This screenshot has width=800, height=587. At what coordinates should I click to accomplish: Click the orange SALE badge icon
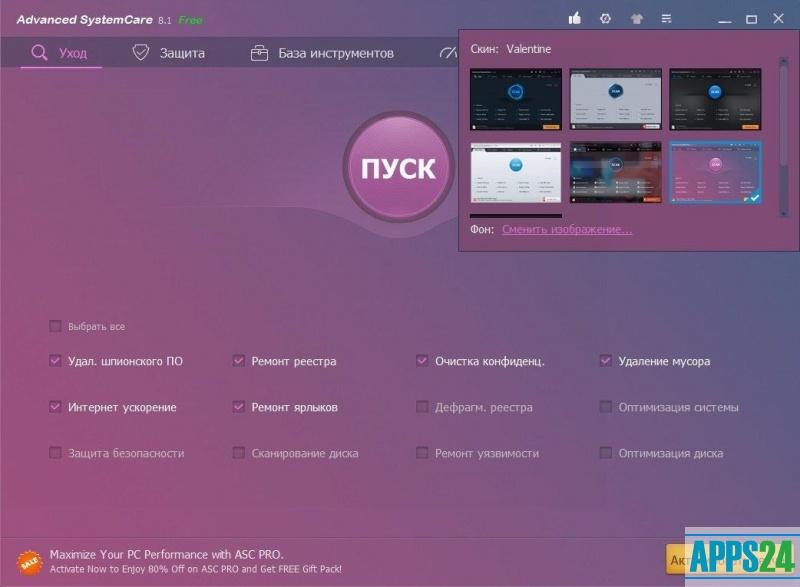[30, 562]
